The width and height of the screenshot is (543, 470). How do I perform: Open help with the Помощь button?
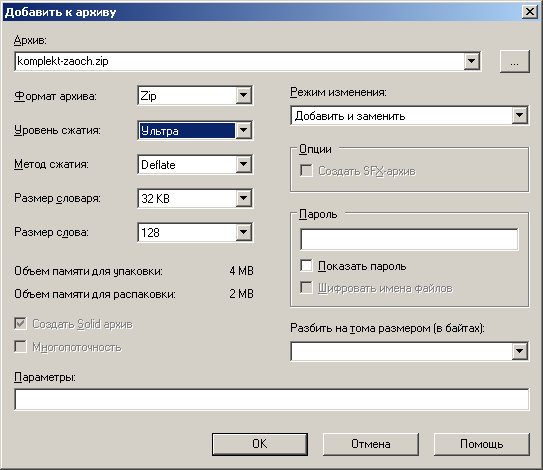coord(482,444)
